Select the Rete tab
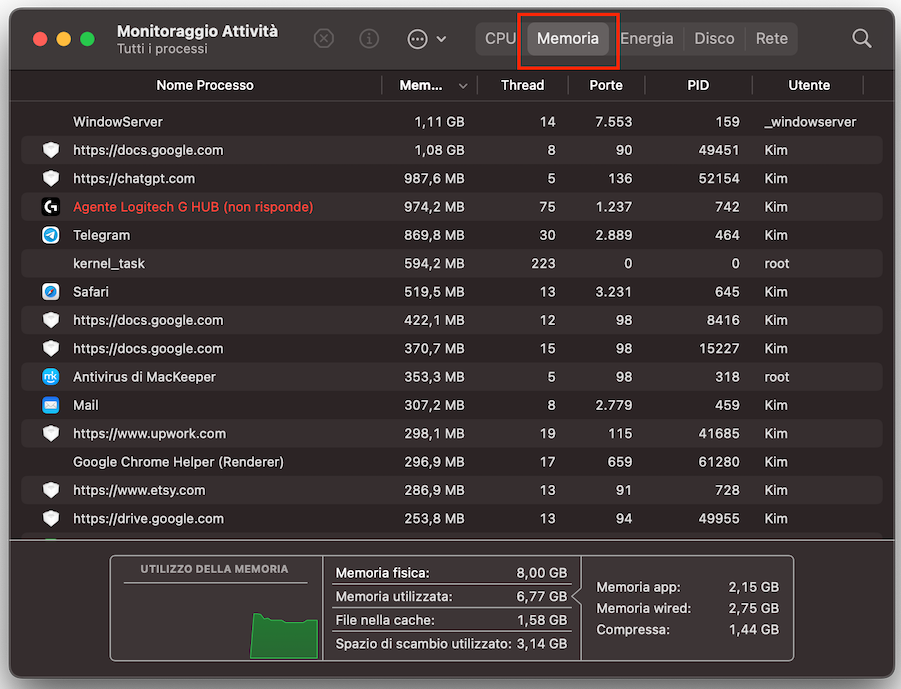This screenshot has height=689, width=901. click(771, 39)
